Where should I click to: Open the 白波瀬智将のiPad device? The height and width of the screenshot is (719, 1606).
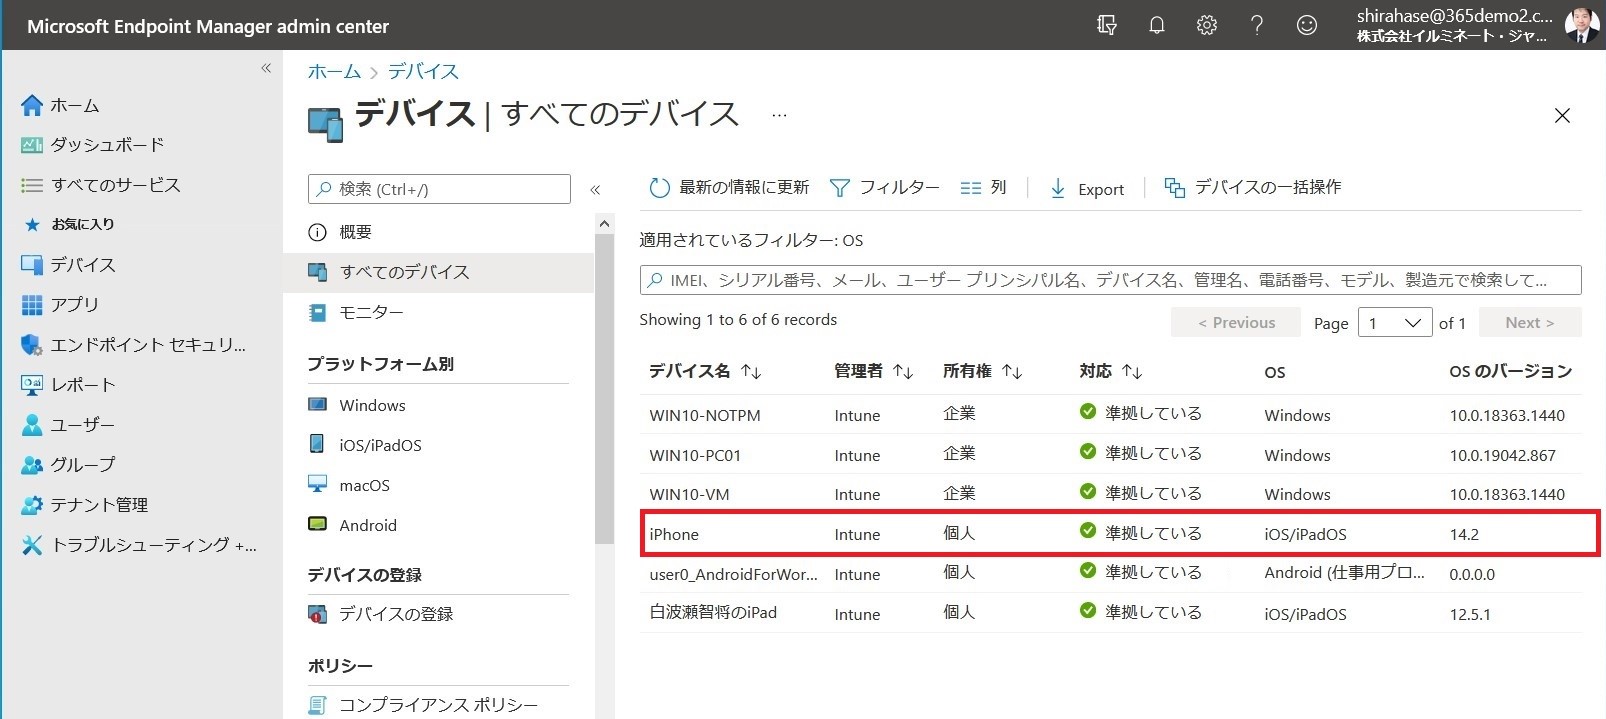713,613
